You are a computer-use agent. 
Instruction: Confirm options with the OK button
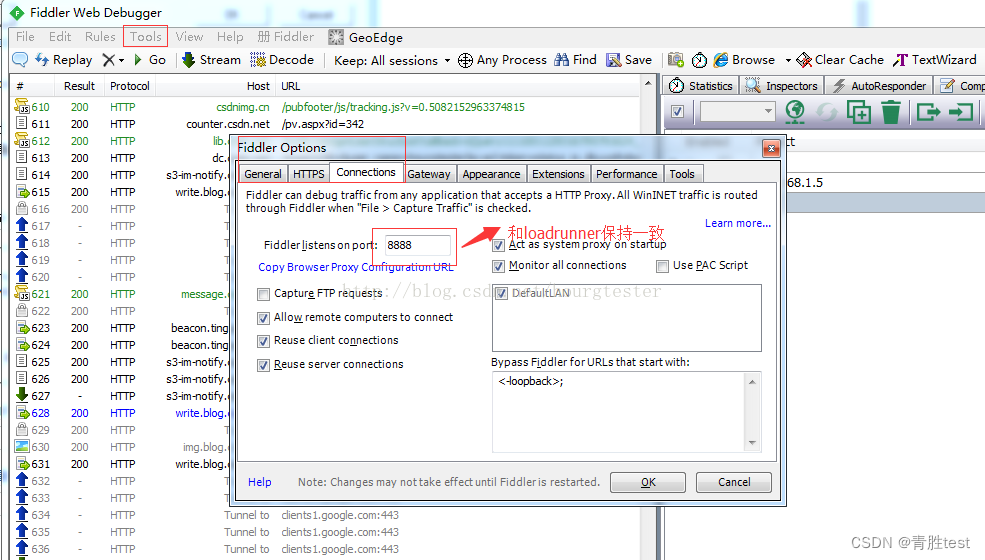point(648,482)
